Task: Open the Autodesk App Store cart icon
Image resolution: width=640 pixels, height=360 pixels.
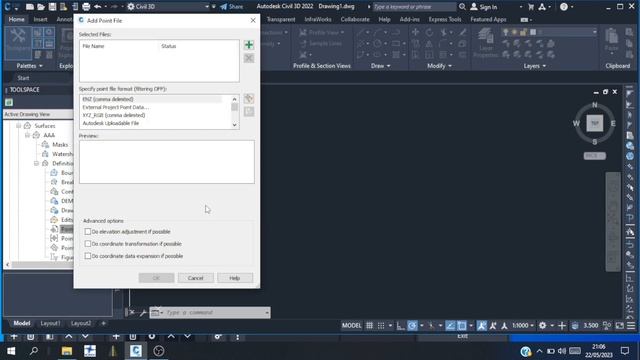Action: pos(531,7)
